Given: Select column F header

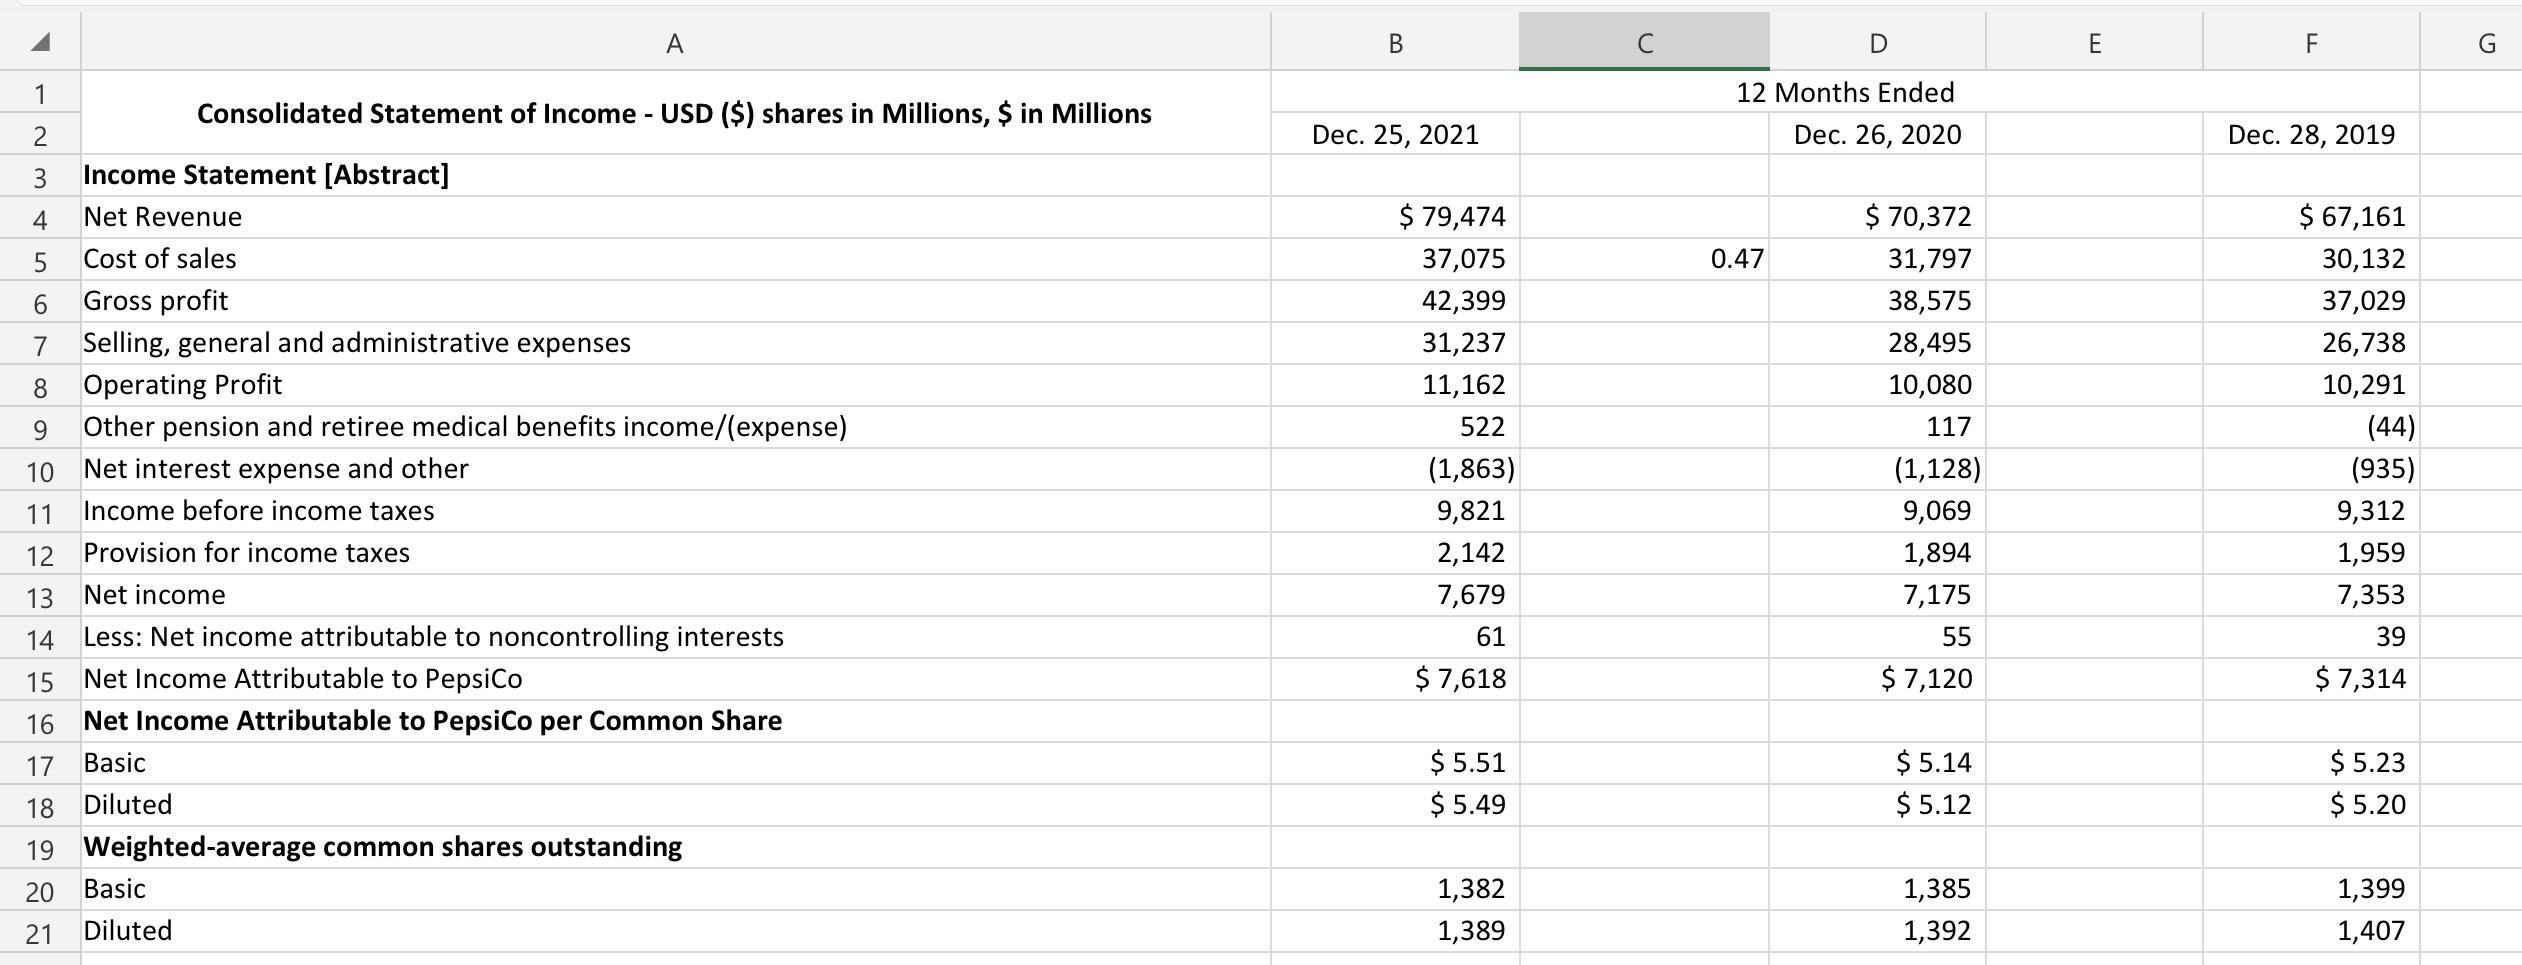Looking at the screenshot, I should pyautogui.click(x=2311, y=42).
